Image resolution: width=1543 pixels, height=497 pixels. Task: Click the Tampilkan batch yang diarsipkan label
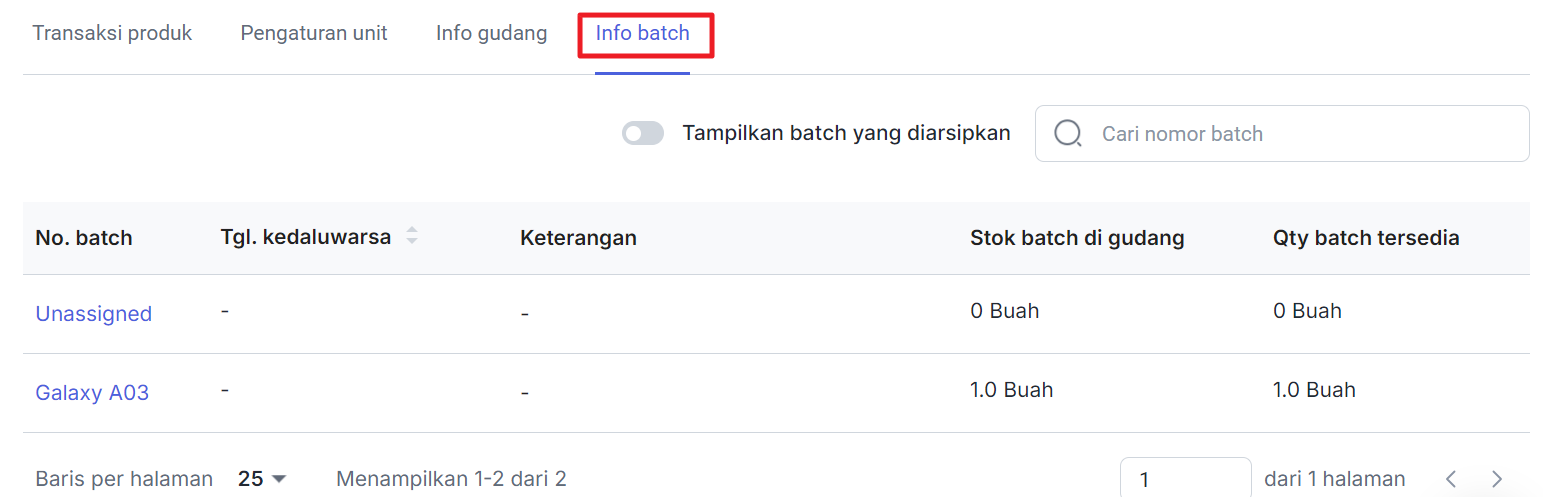point(846,133)
